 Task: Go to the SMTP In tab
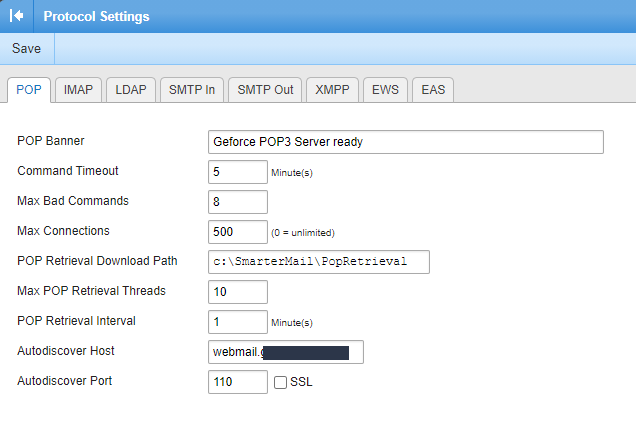(x=191, y=89)
